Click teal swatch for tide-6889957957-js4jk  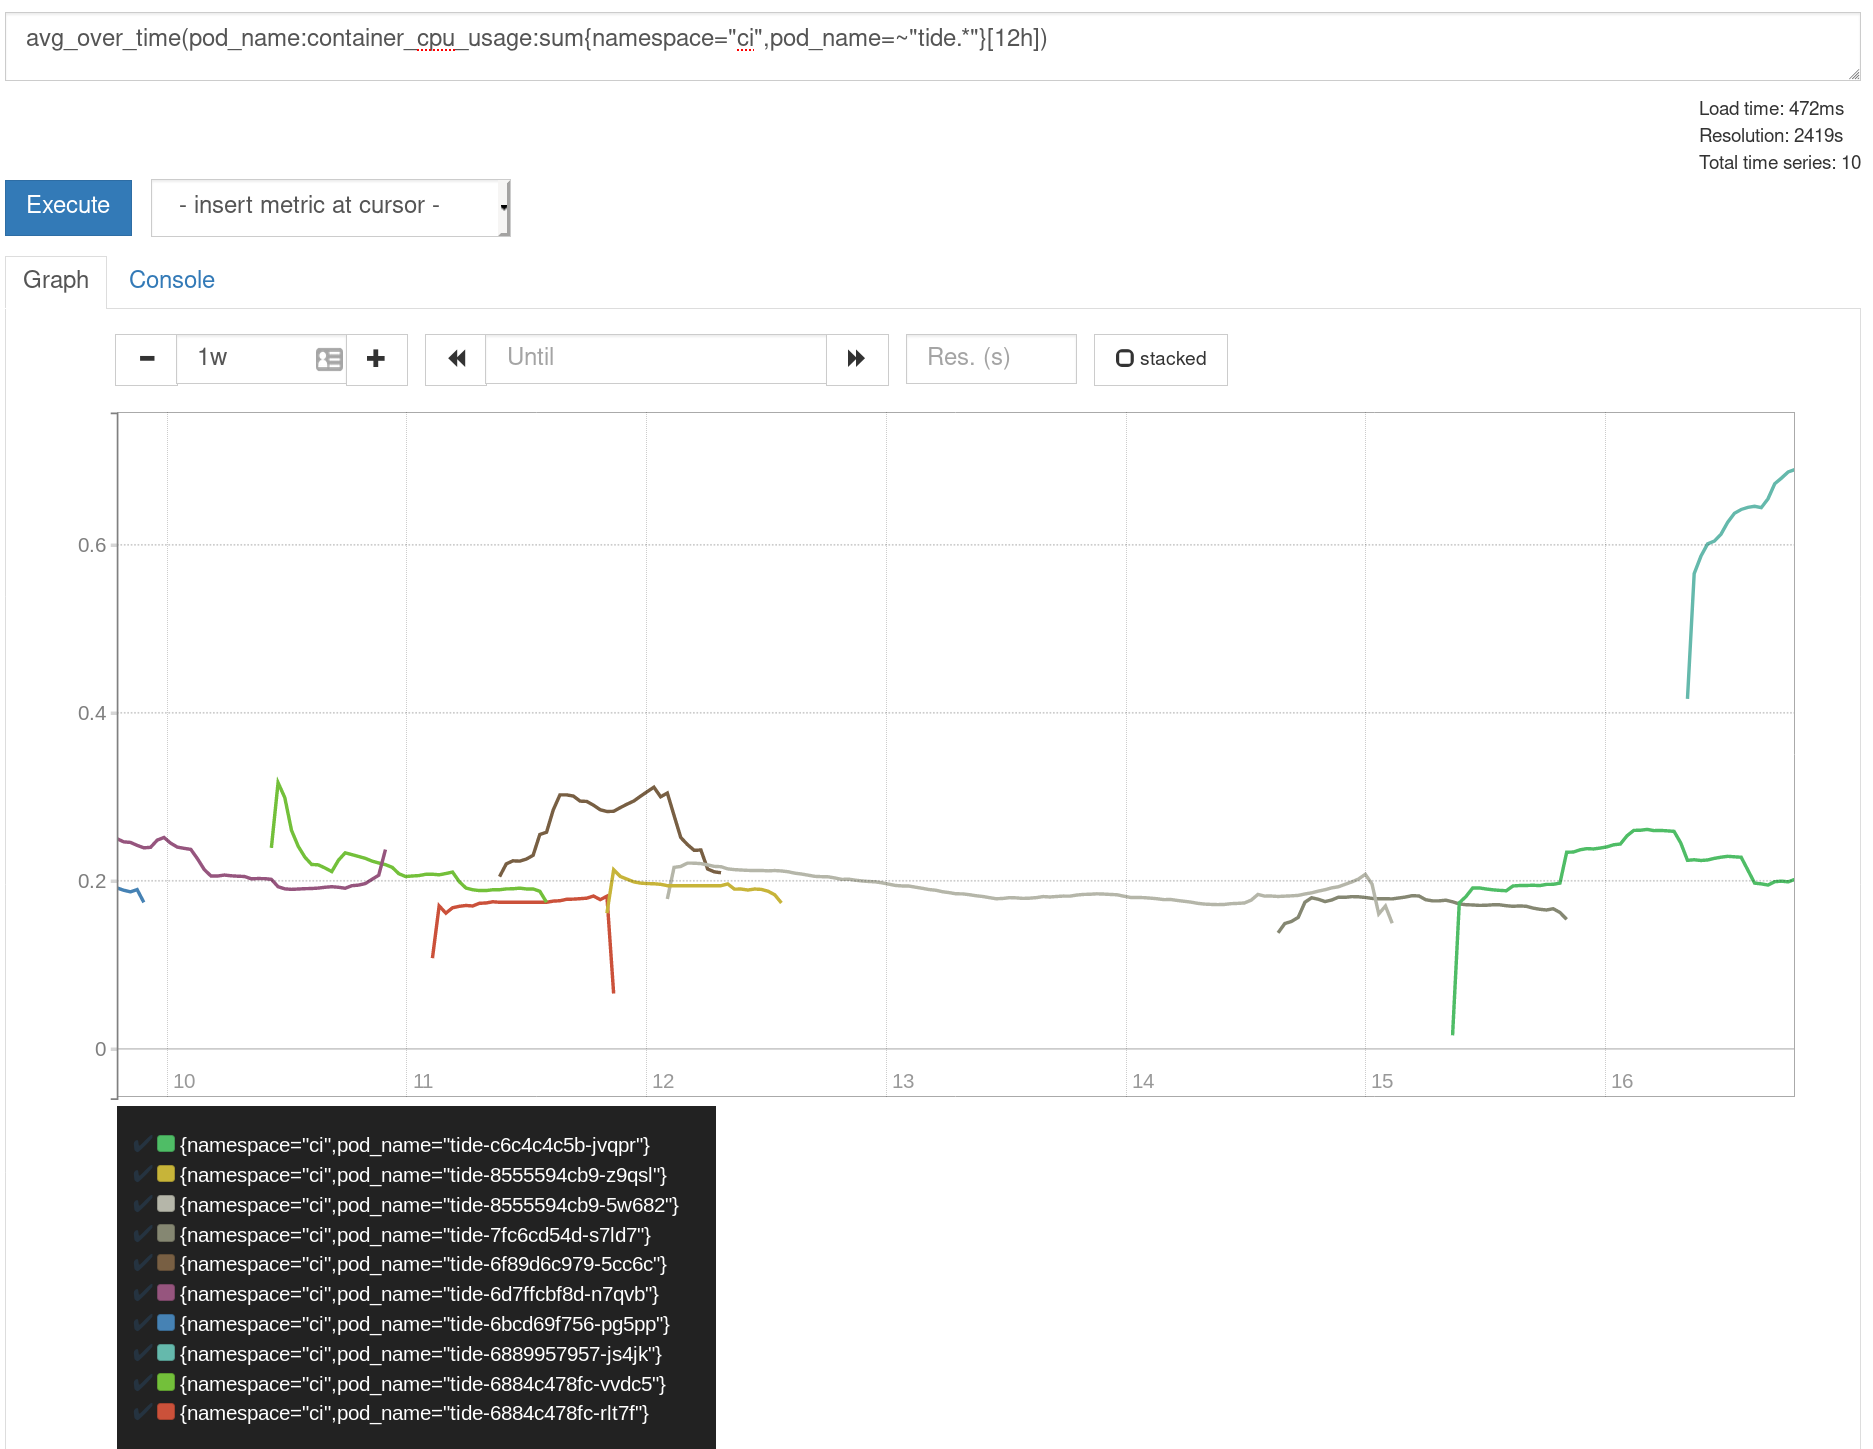point(166,1353)
